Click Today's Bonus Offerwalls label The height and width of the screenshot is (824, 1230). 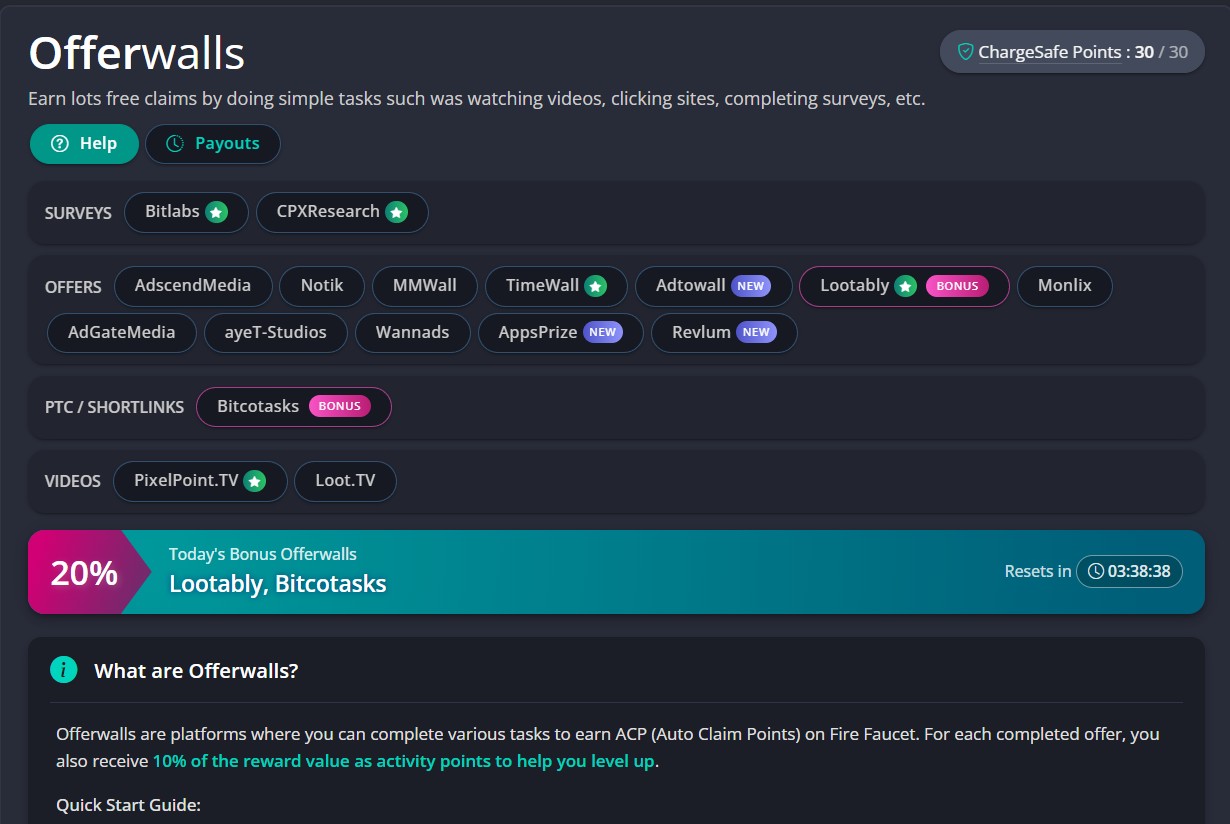point(263,554)
